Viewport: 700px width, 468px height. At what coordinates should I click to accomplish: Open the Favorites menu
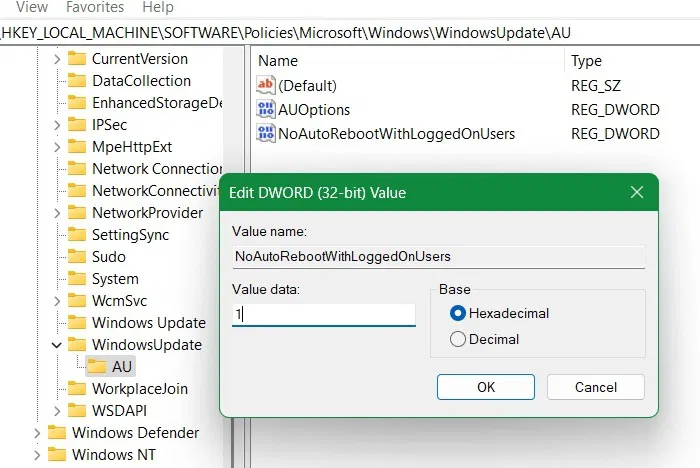[x=95, y=7]
